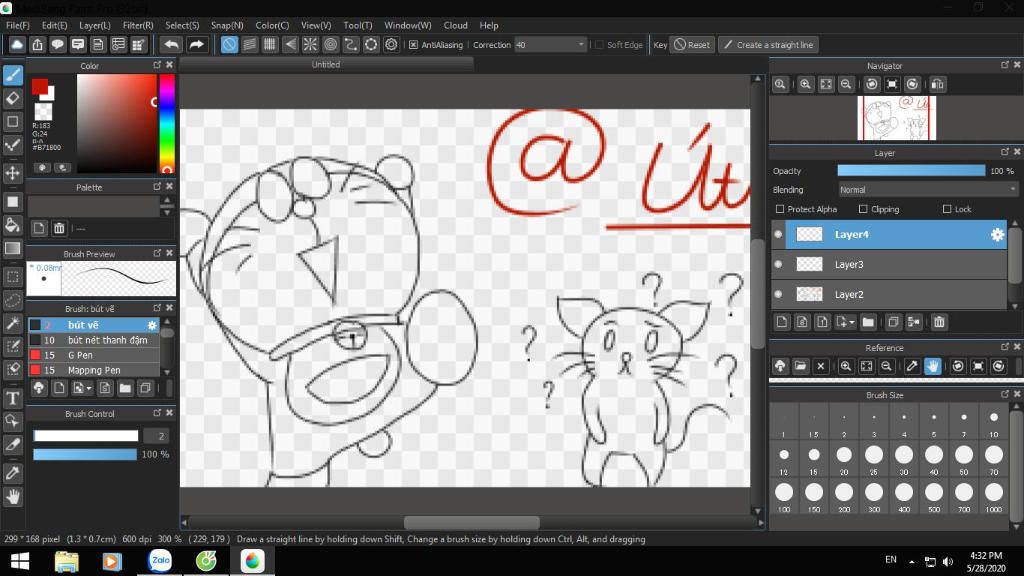
Task: Select the Move tool
Action: tap(12, 173)
